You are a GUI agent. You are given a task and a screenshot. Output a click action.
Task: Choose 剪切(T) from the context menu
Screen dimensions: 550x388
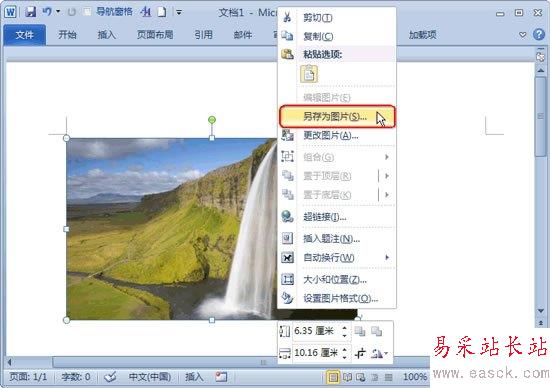pyautogui.click(x=337, y=18)
